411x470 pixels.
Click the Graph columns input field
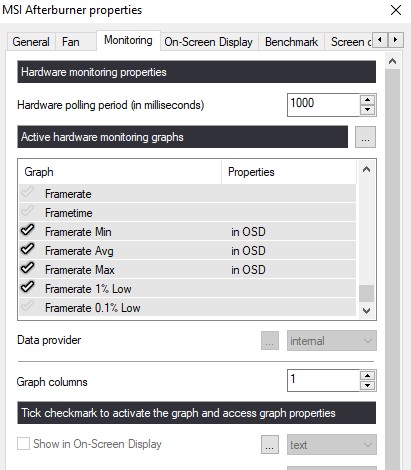tap(323, 380)
